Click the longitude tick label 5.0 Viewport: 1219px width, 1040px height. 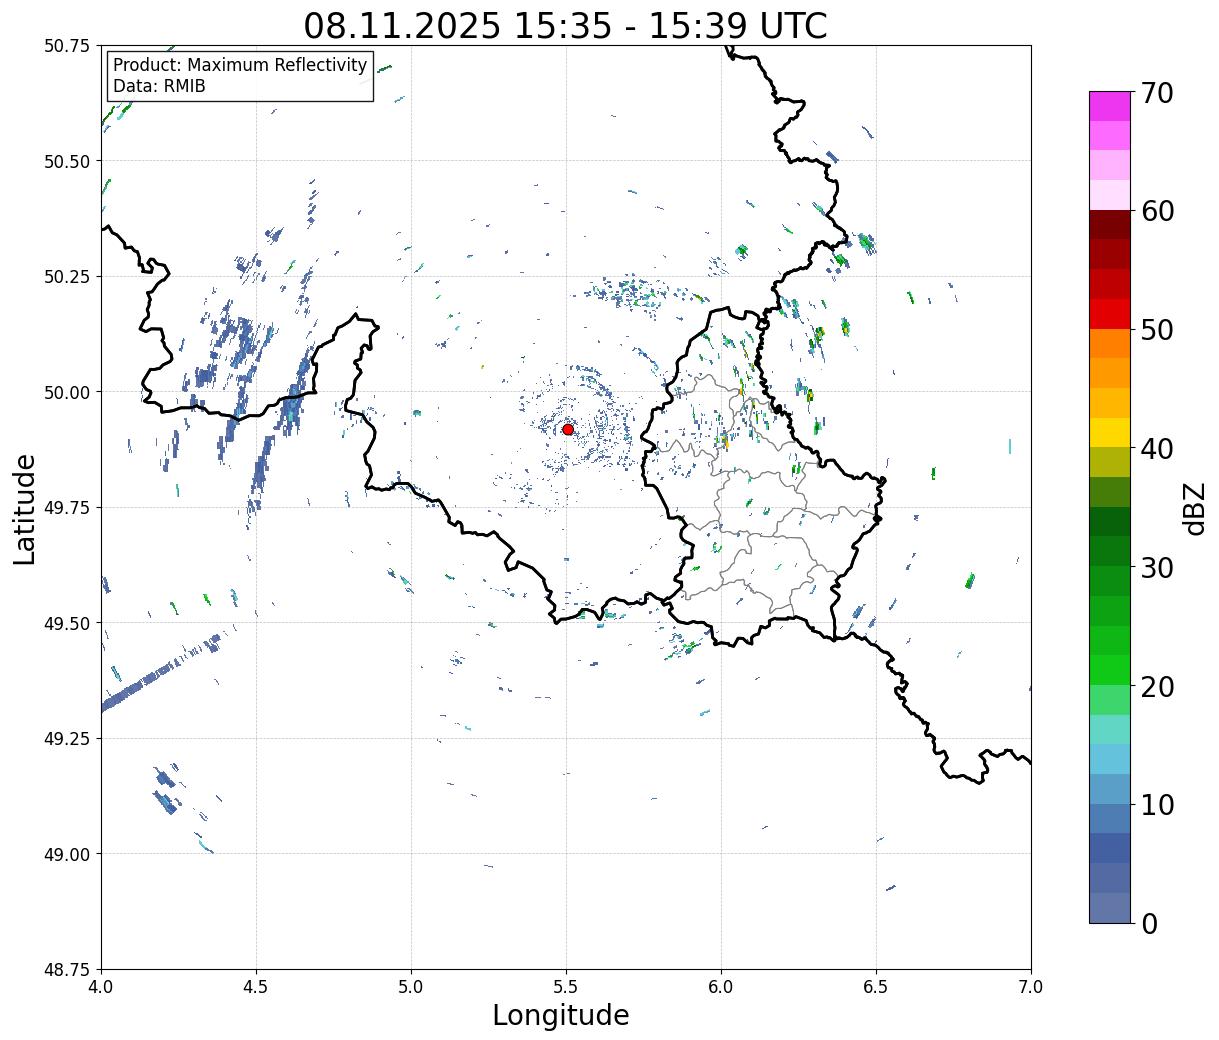tap(411, 987)
